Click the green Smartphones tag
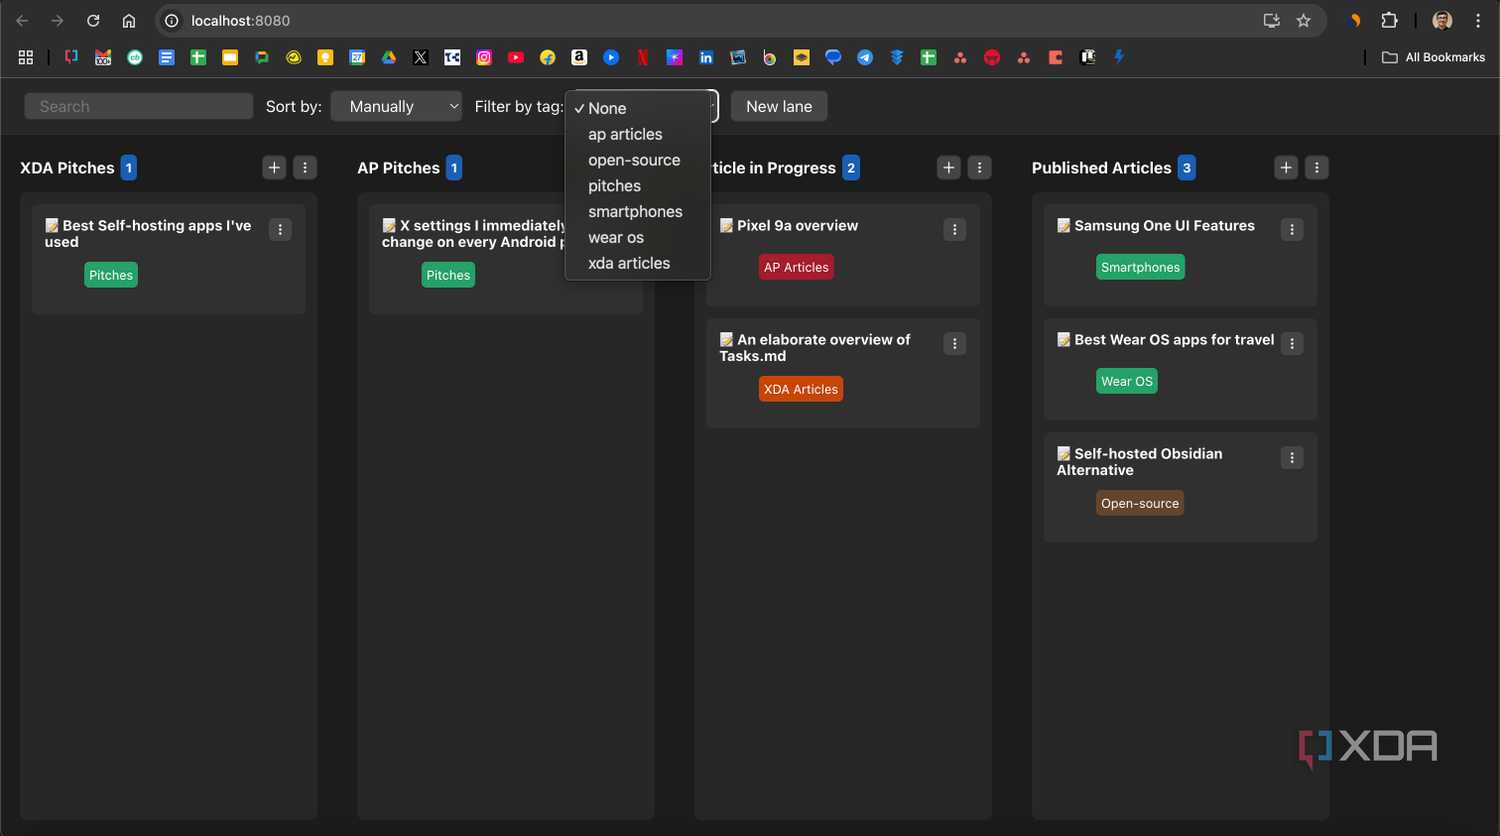Image resolution: width=1500 pixels, height=836 pixels. 1140,267
